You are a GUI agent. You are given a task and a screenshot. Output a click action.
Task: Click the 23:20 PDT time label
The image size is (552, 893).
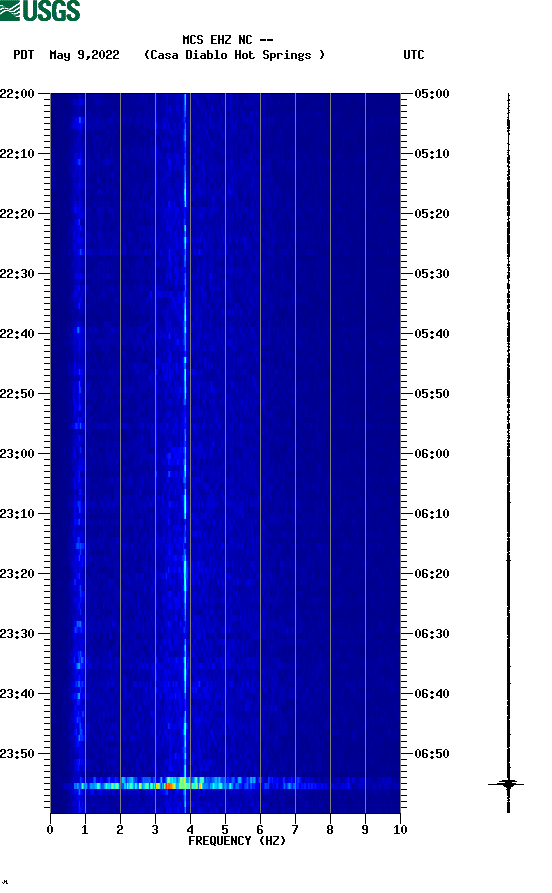(x=17, y=574)
